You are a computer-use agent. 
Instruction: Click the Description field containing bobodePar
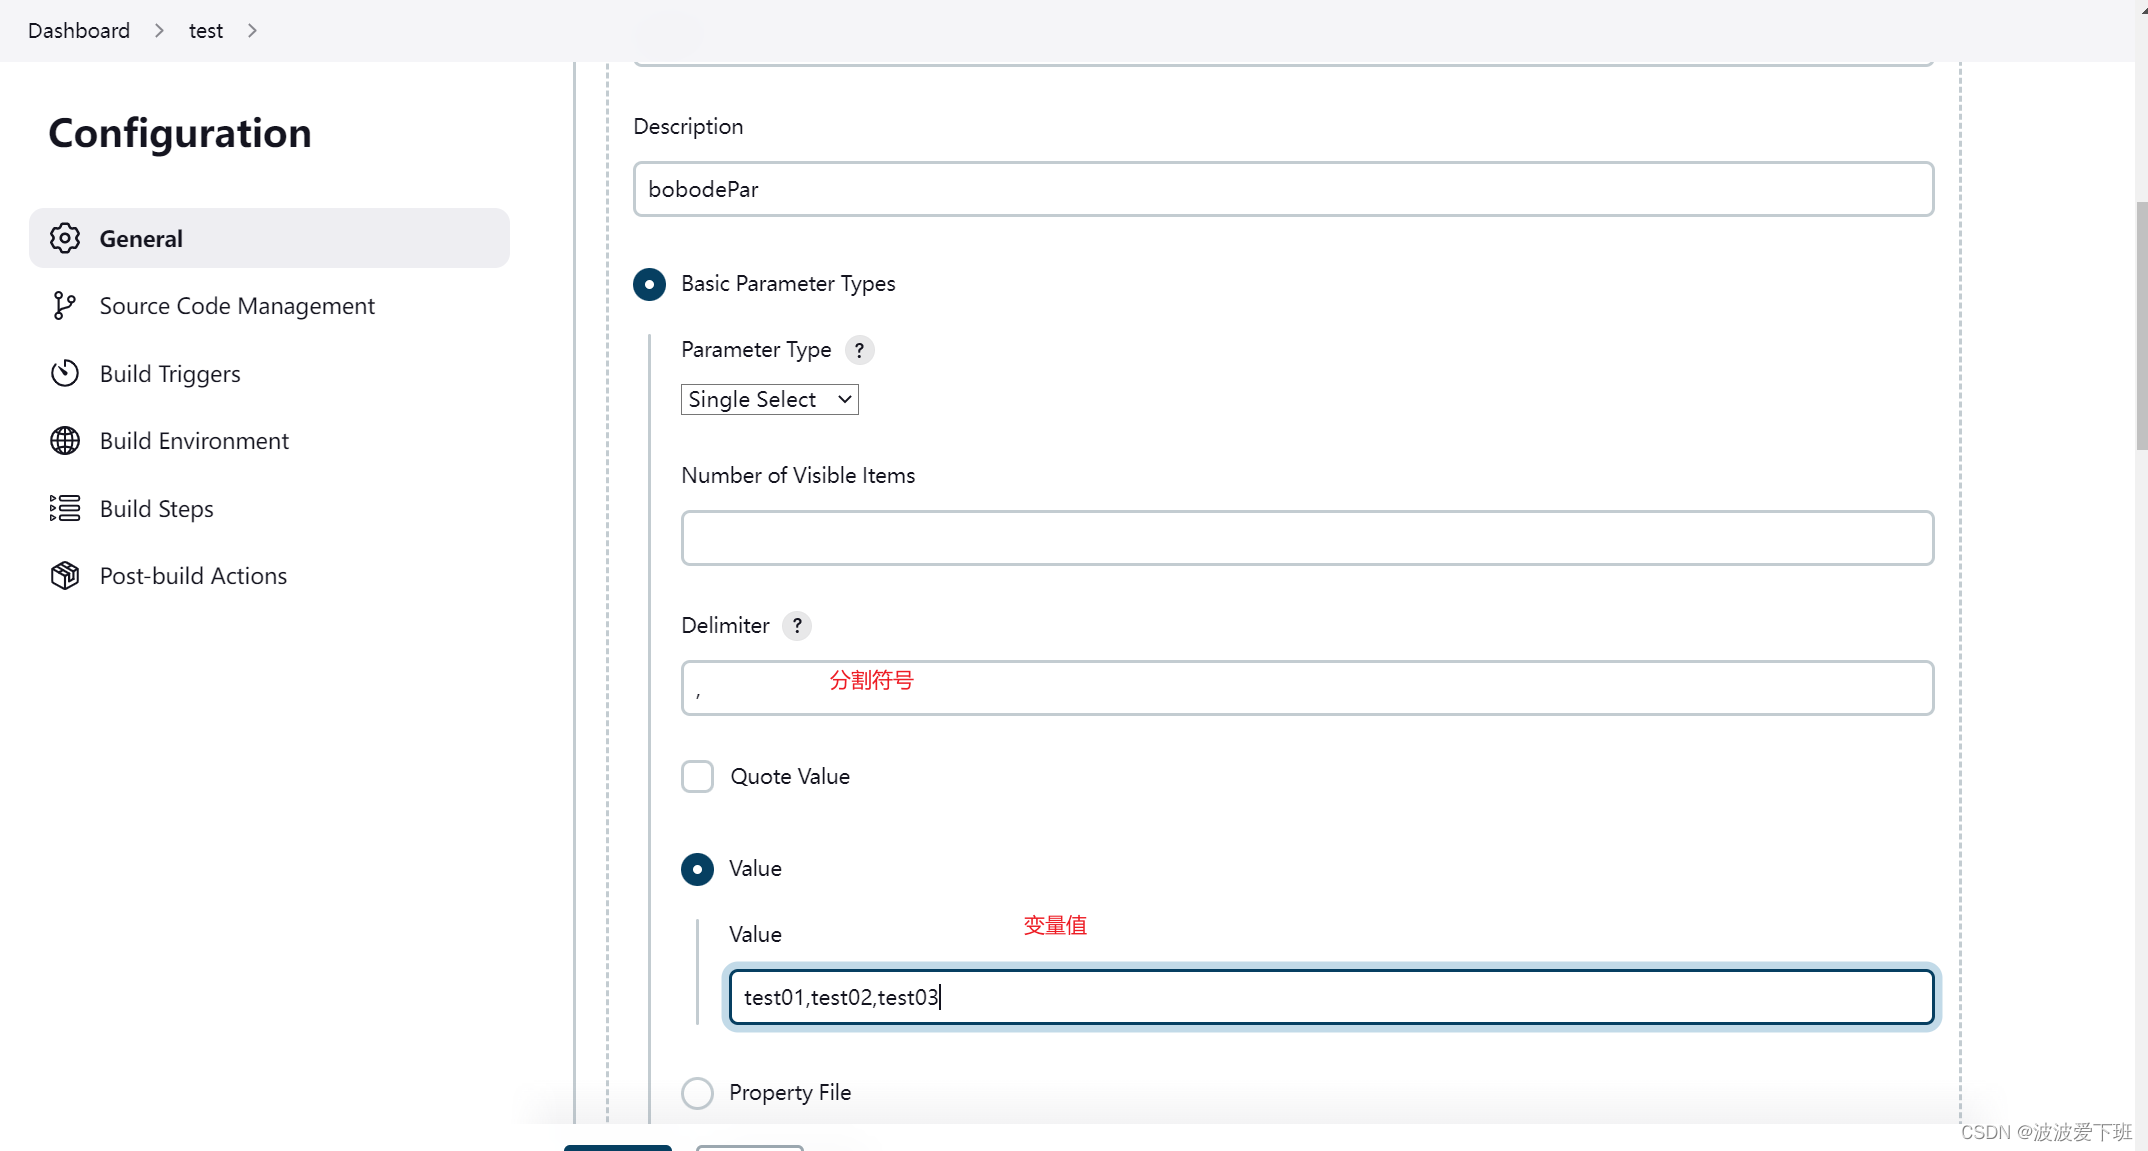pyautogui.click(x=1283, y=189)
